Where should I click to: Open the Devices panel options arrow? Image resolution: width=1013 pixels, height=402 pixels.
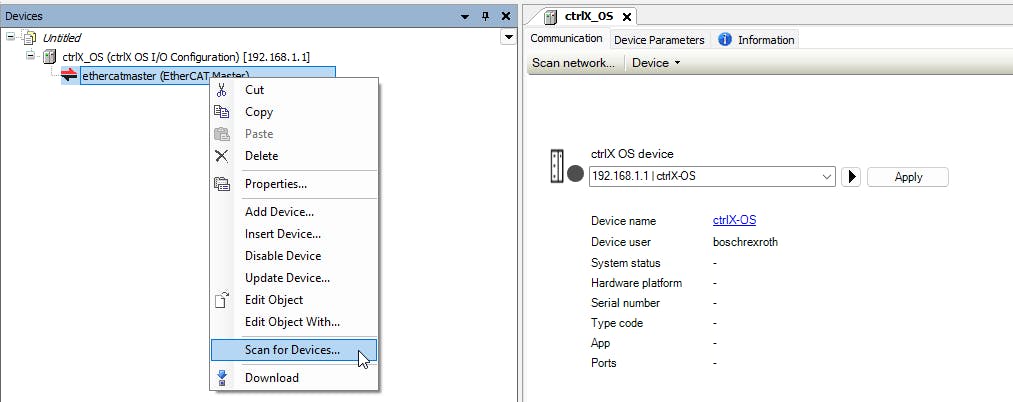(465, 17)
